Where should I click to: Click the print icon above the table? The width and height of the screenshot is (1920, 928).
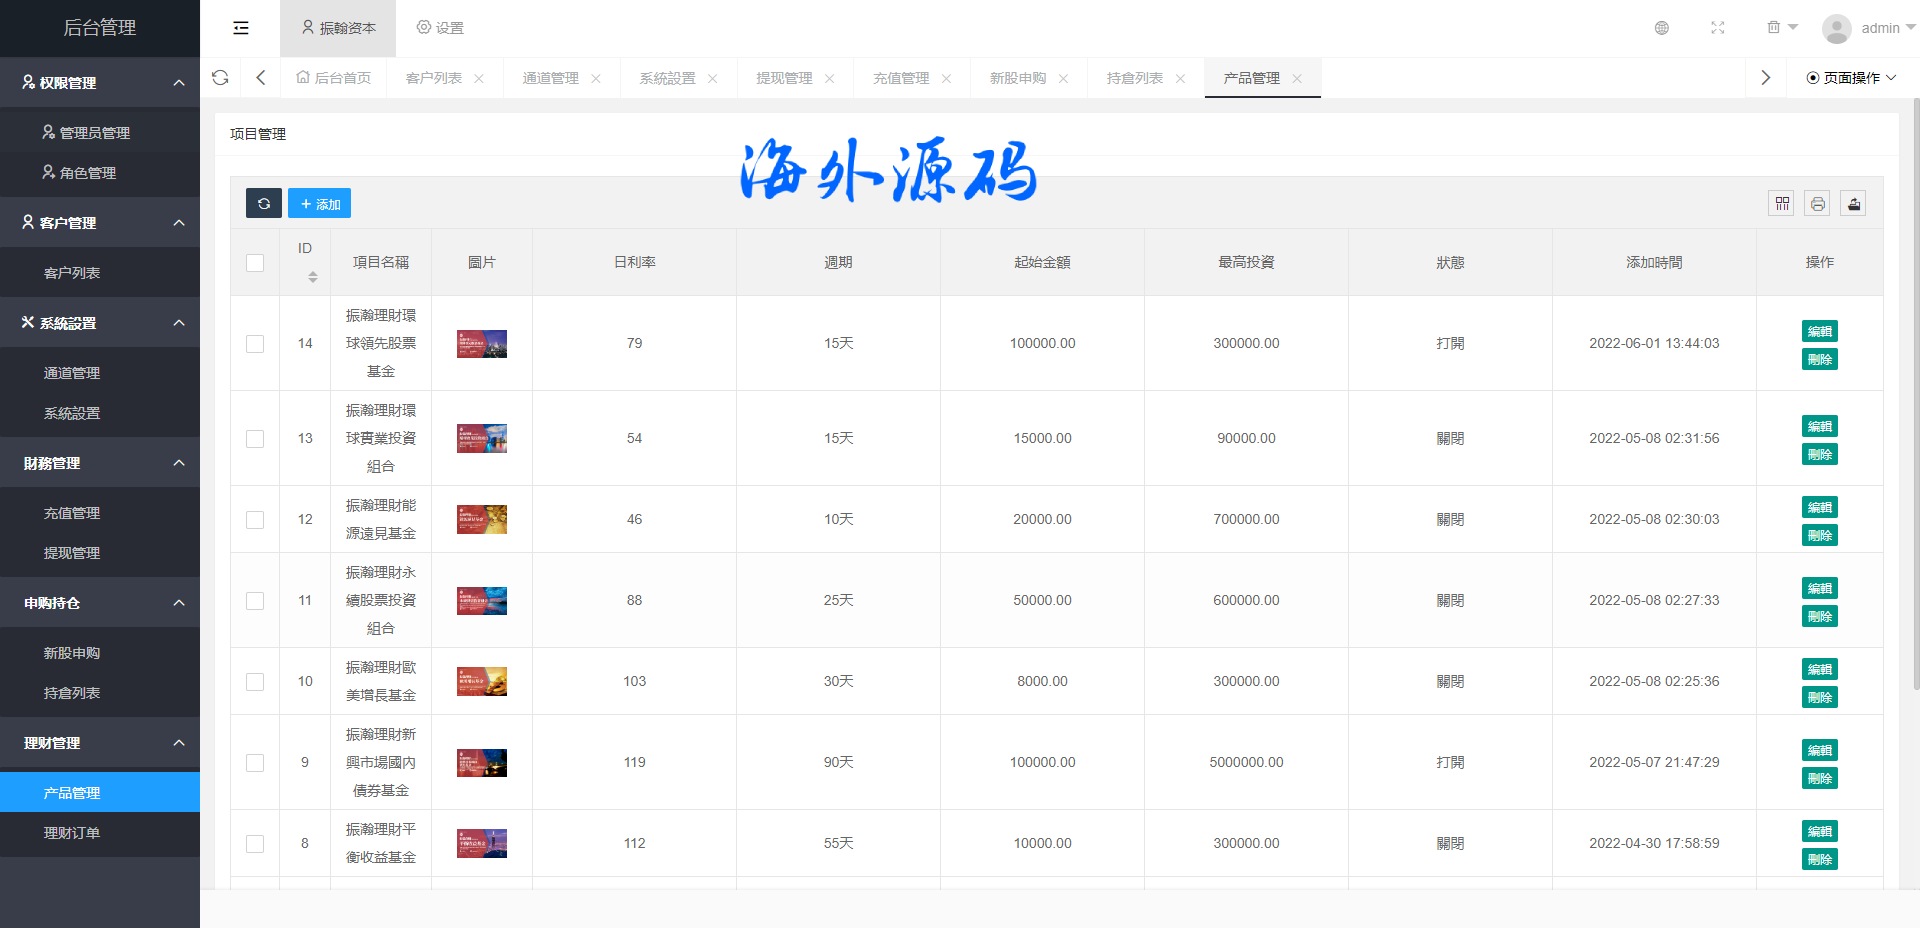pos(1817,204)
